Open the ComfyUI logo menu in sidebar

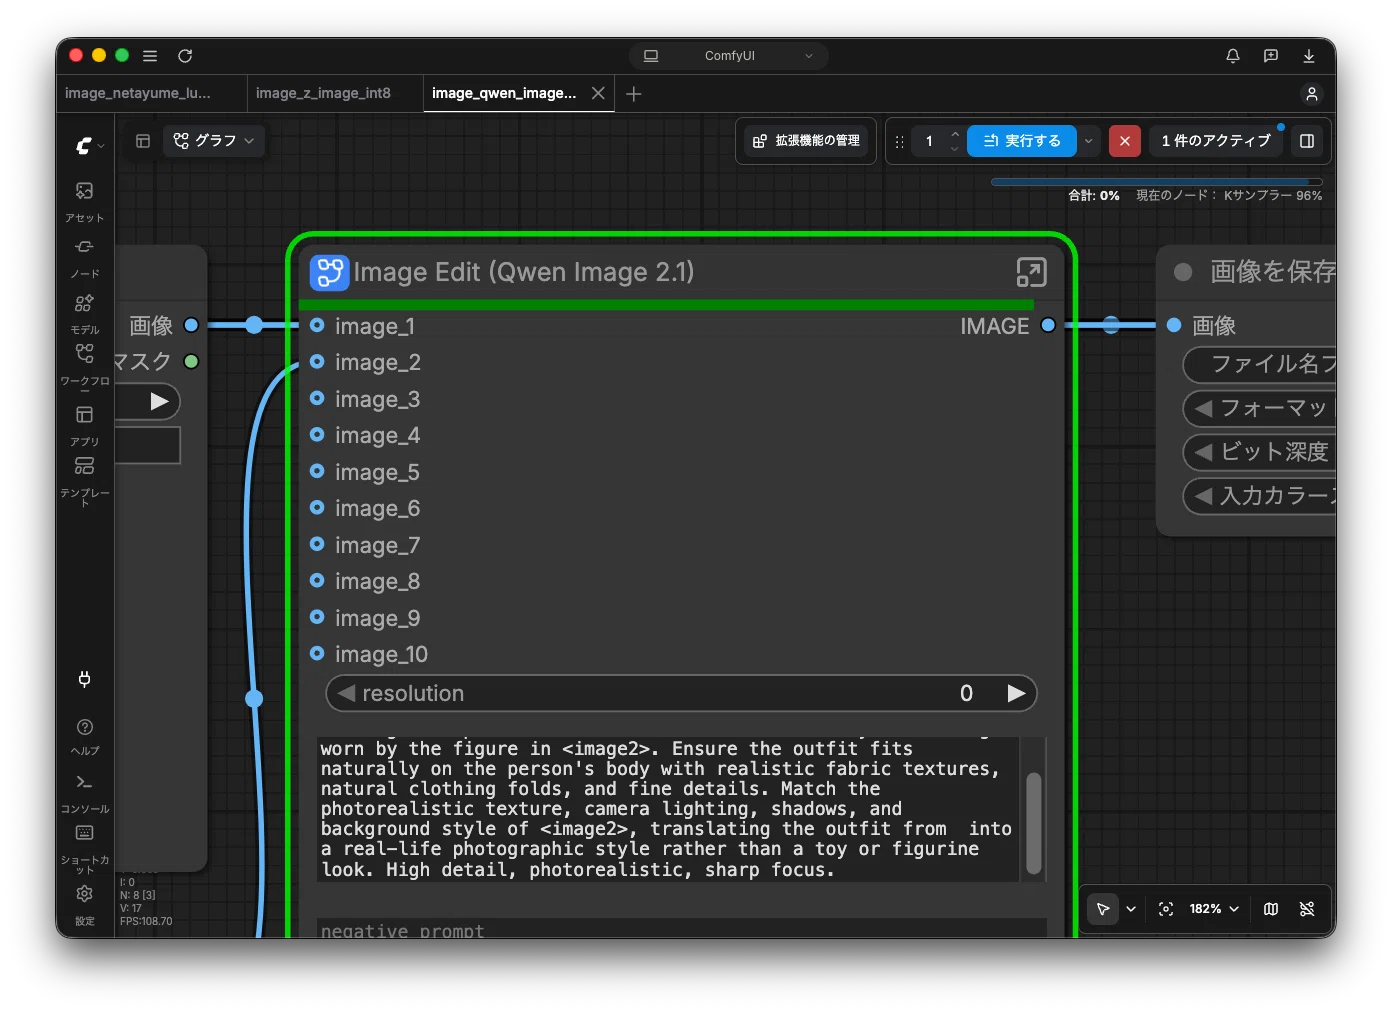[90, 146]
